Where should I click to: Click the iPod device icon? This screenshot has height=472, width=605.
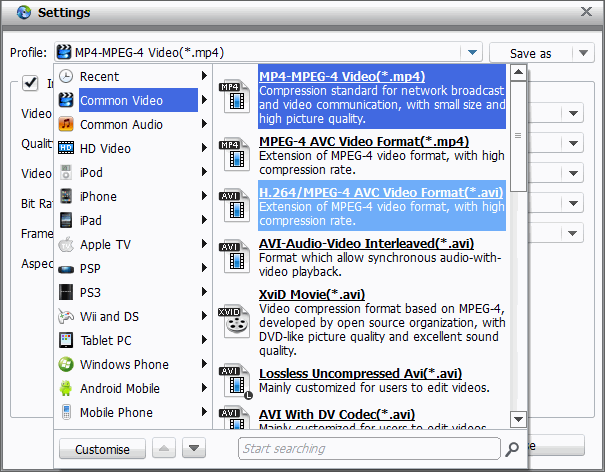tap(66, 172)
